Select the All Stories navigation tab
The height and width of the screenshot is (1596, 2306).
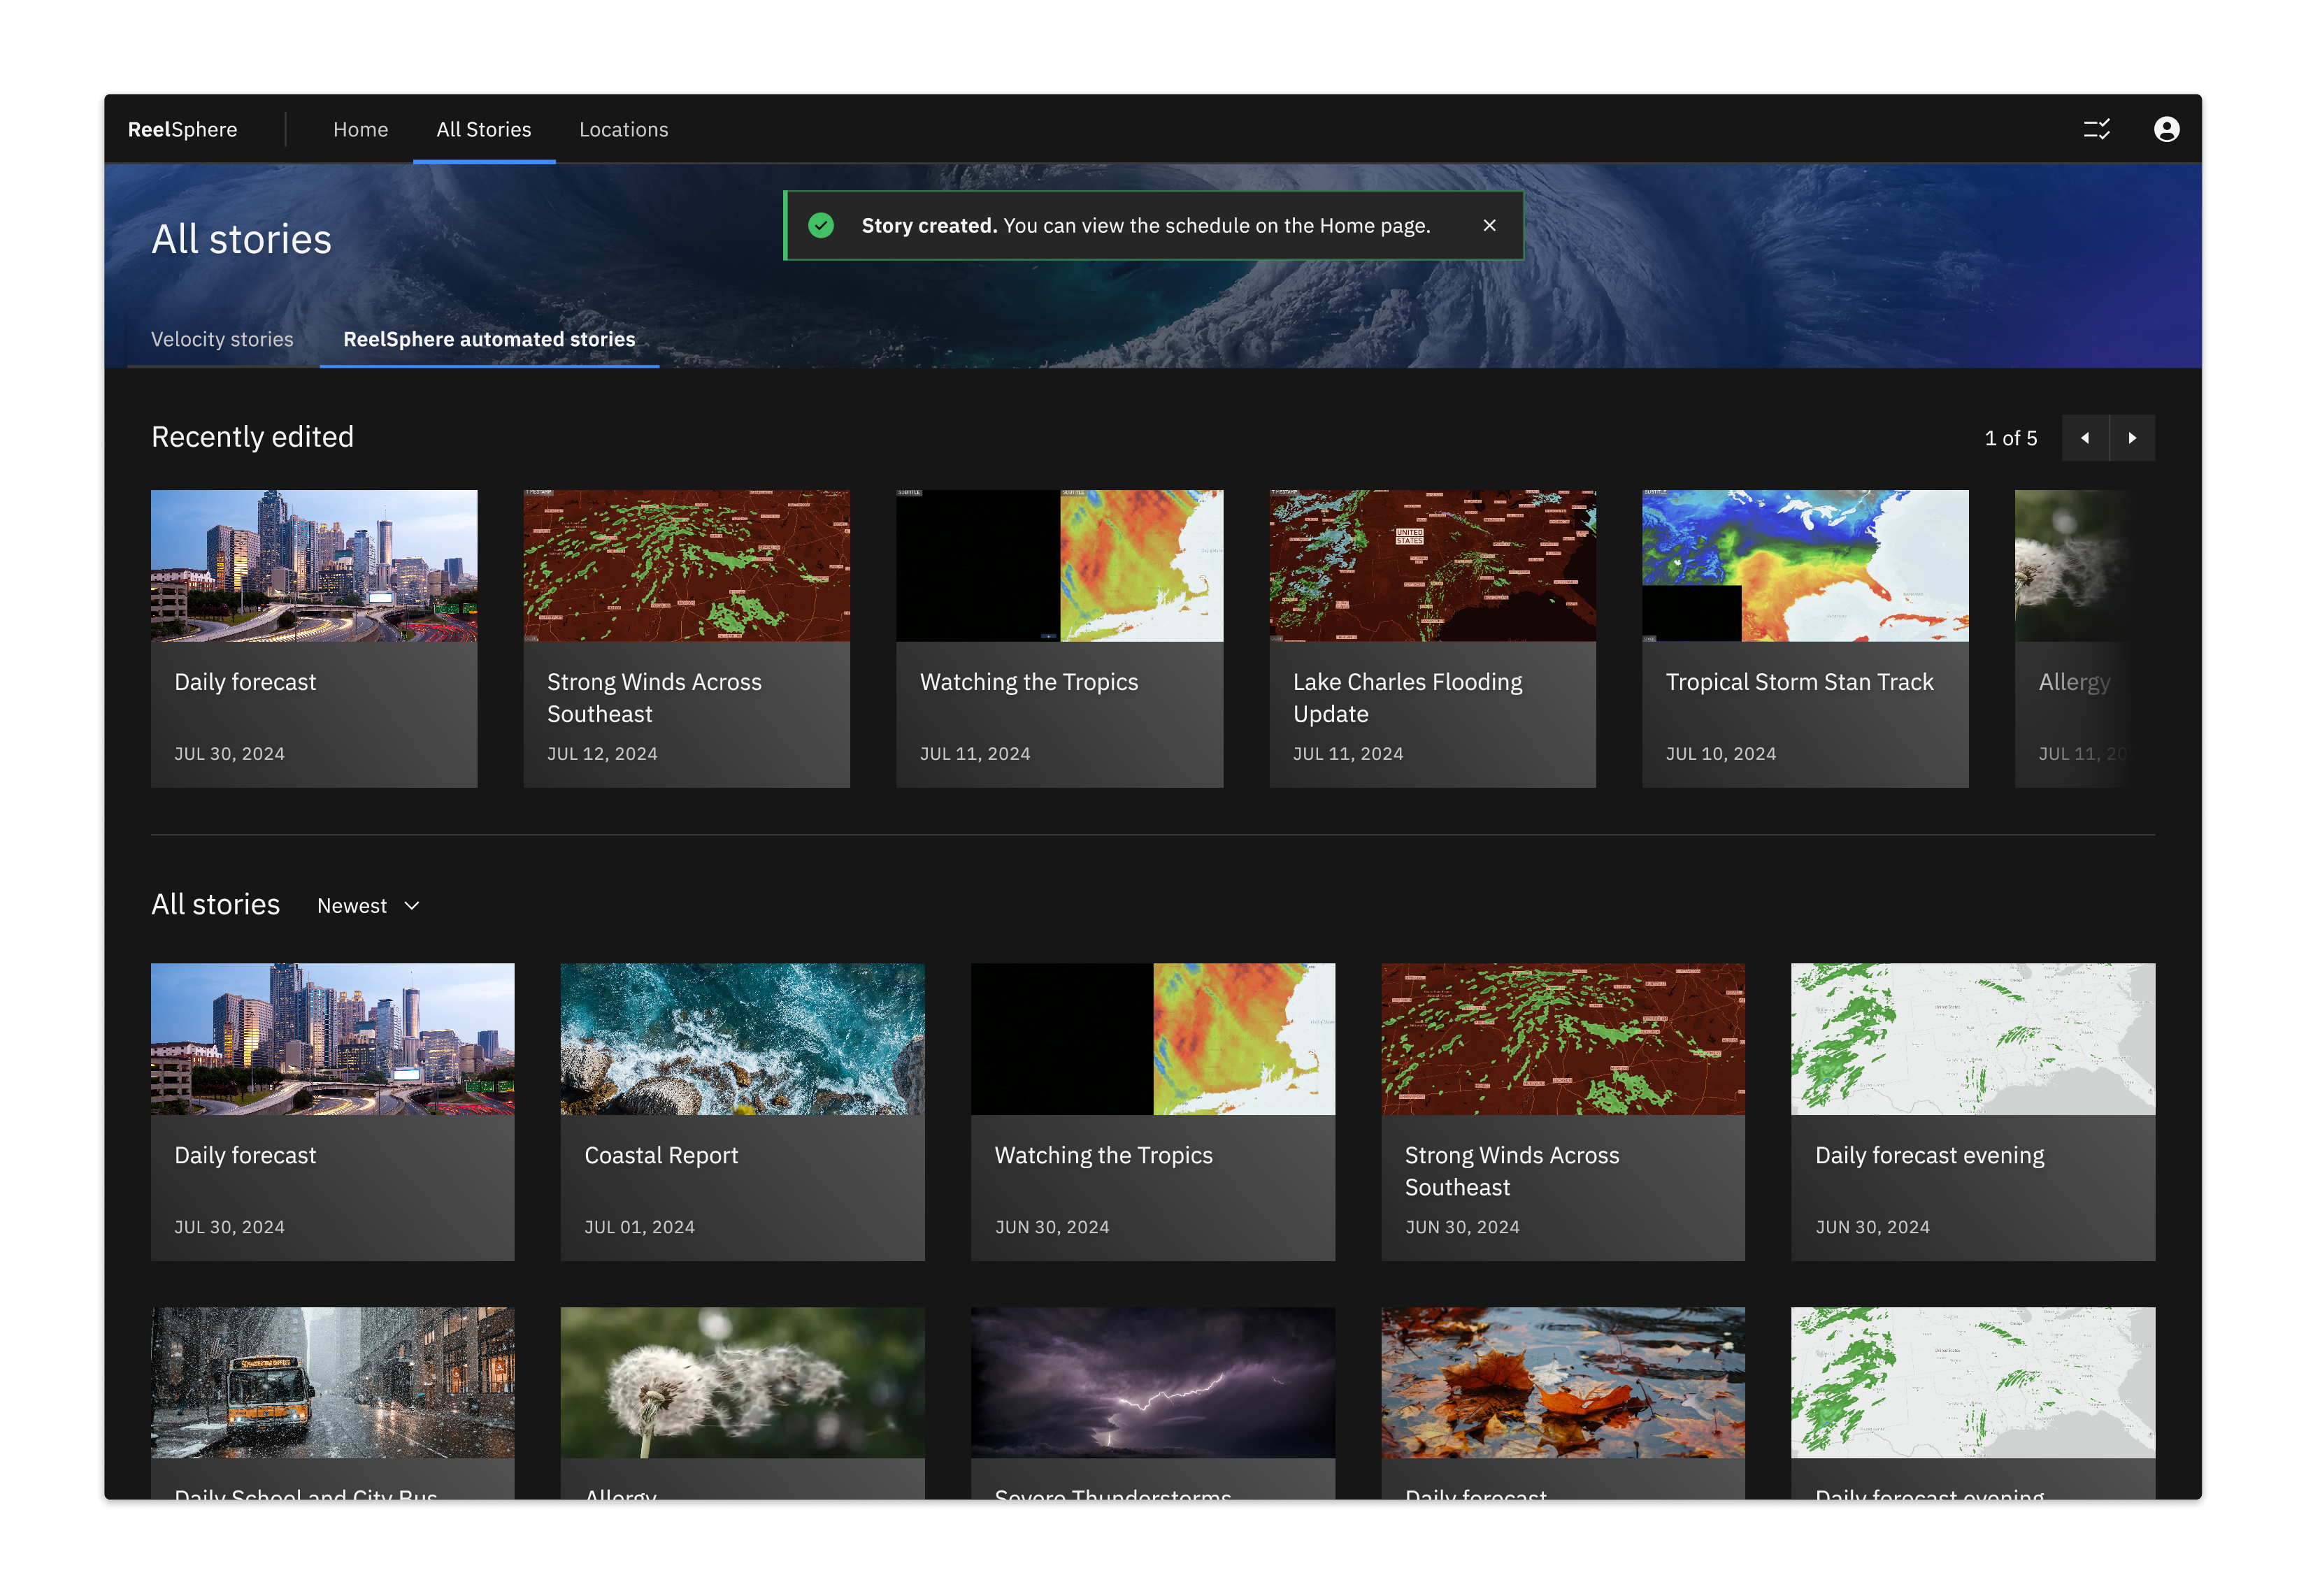click(x=483, y=129)
